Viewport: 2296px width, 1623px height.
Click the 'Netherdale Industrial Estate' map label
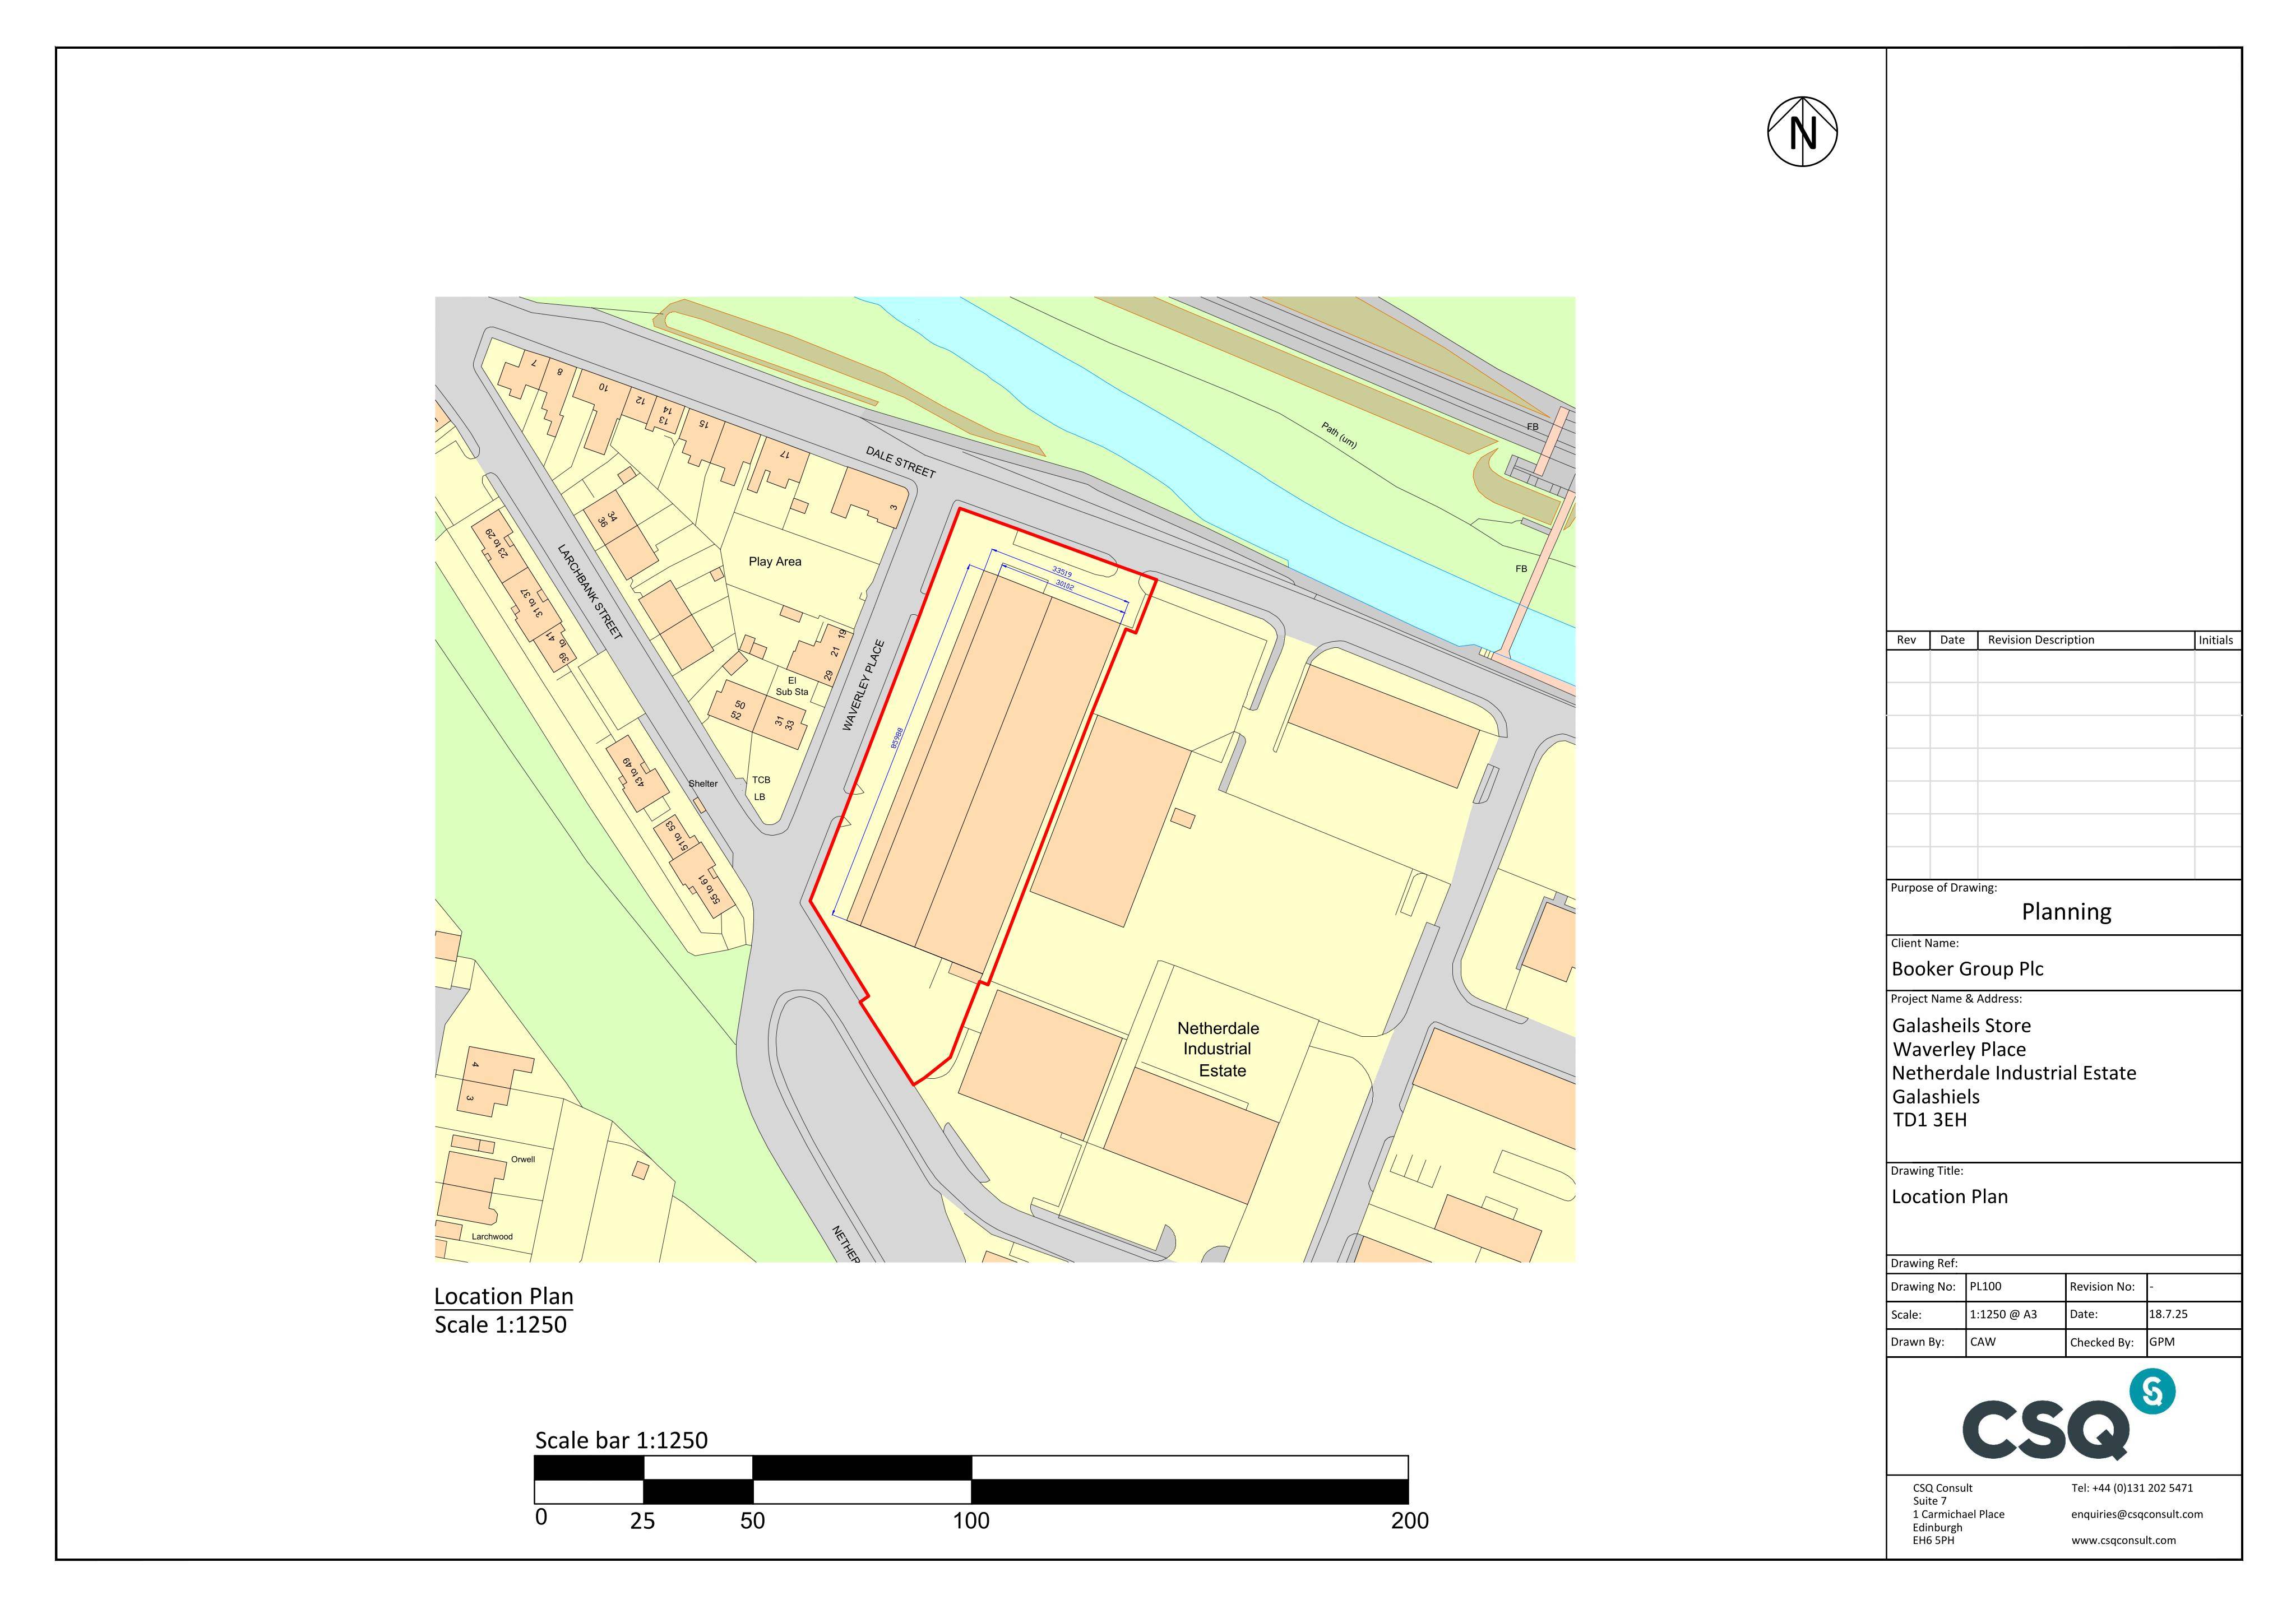click(1218, 1049)
